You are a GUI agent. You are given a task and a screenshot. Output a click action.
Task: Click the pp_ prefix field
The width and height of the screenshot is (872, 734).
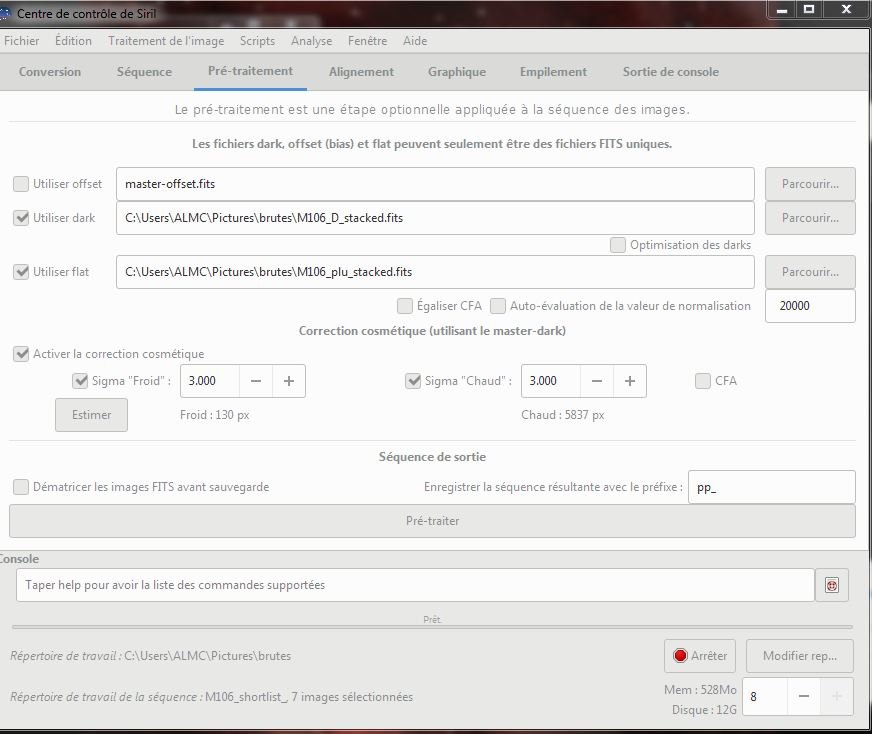[x=771, y=487]
